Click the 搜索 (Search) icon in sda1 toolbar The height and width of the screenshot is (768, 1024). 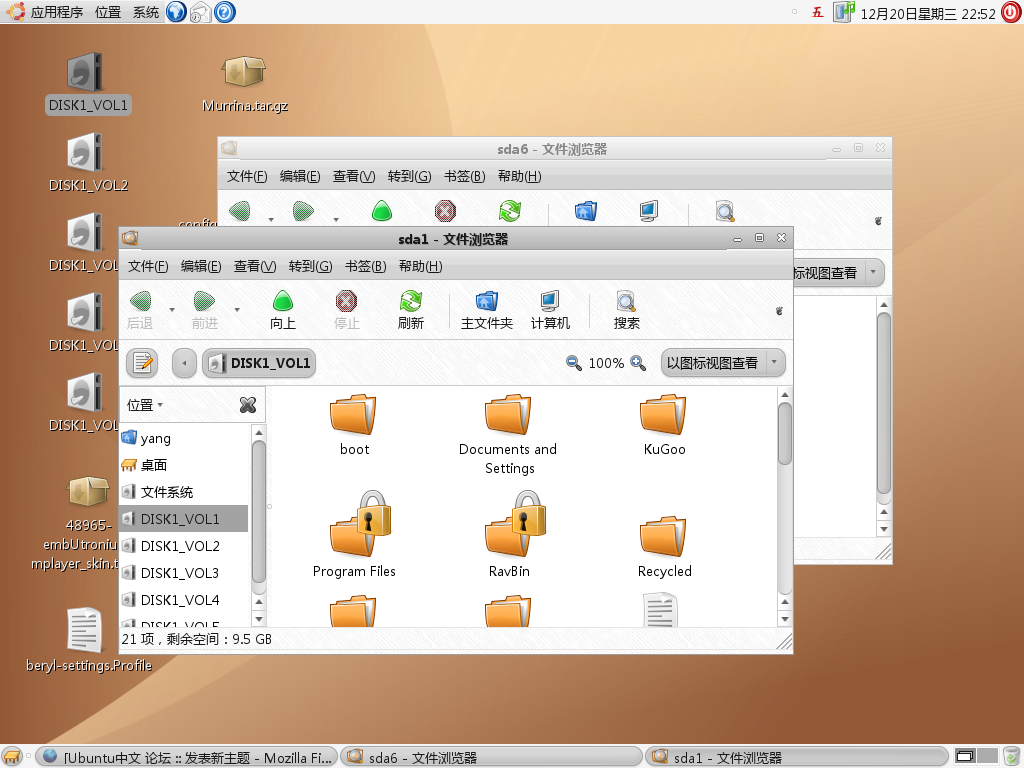626,302
